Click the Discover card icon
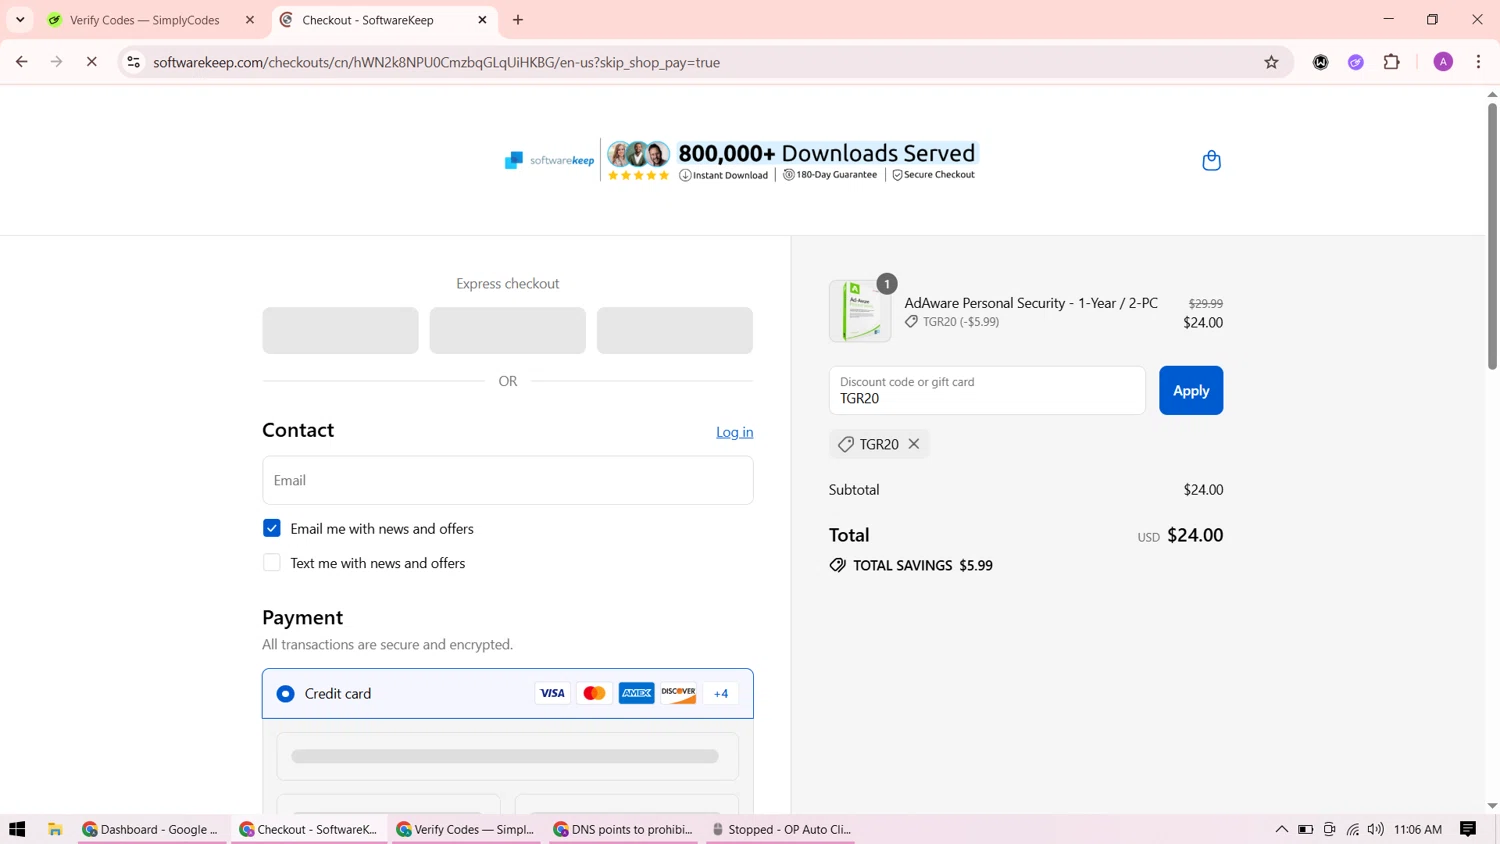The image size is (1500, 844). [678, 693]
